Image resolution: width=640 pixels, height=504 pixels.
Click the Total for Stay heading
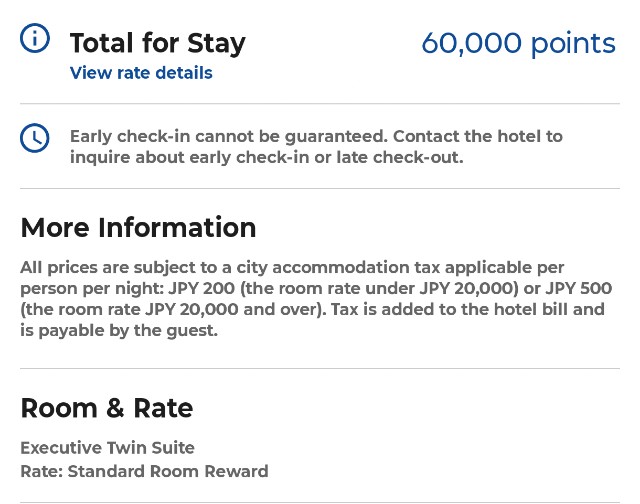[x=158, y=43]
